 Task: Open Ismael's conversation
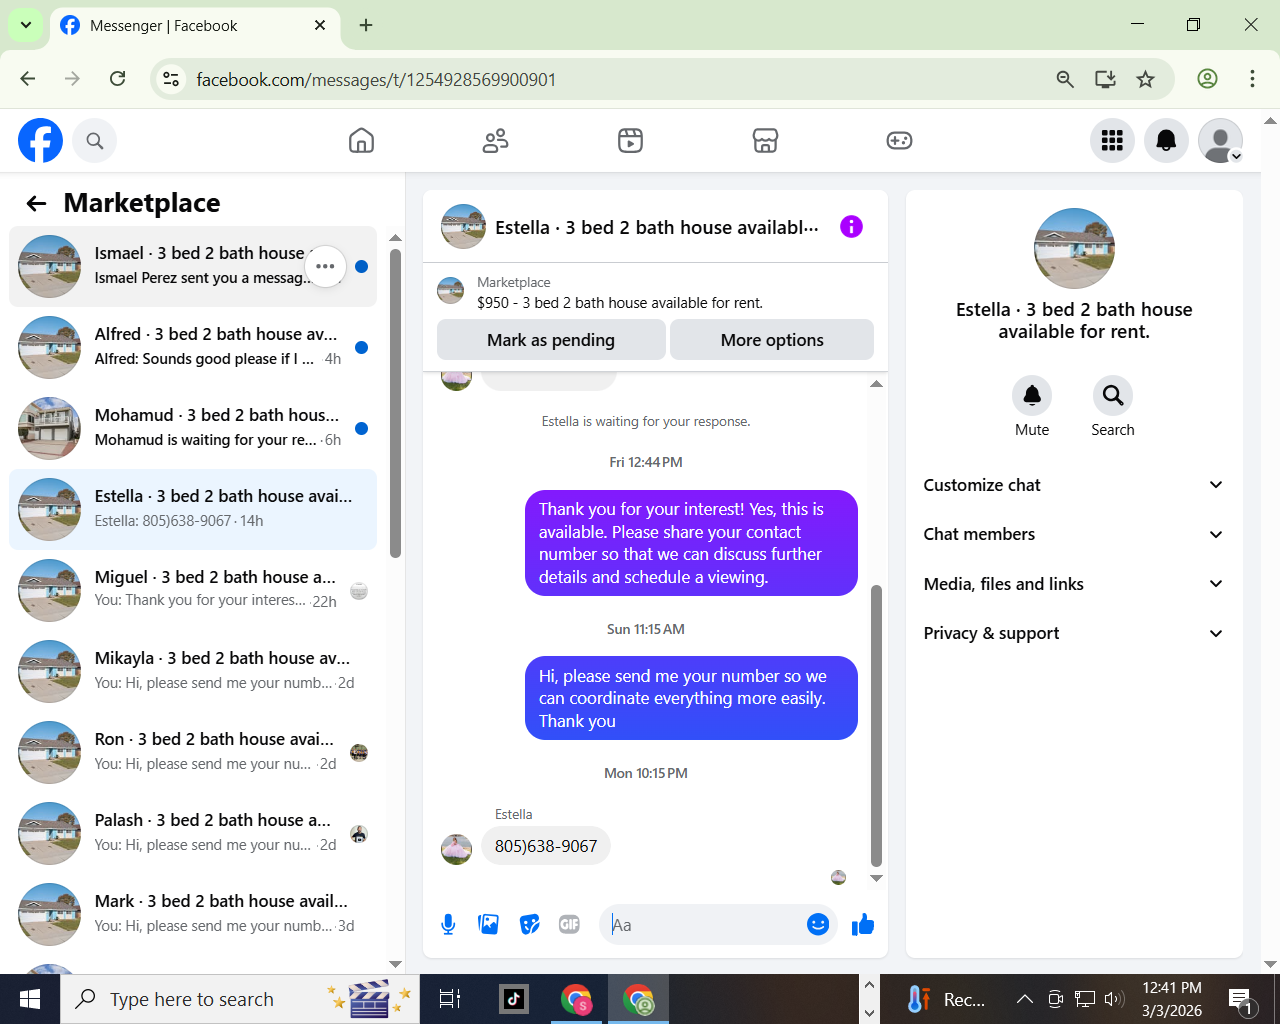tap(193, 266)
